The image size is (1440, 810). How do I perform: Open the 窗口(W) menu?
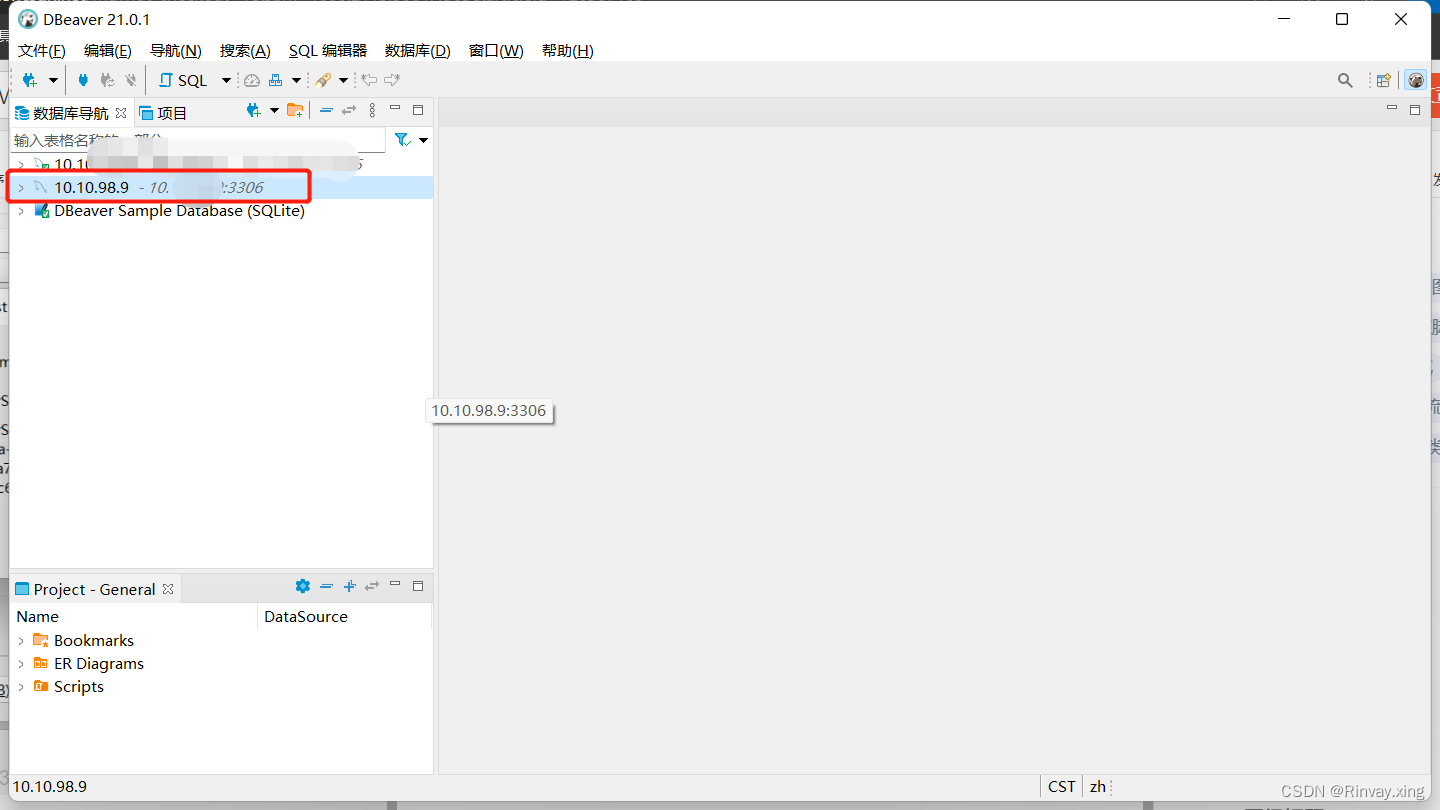(x=496, y=50)
